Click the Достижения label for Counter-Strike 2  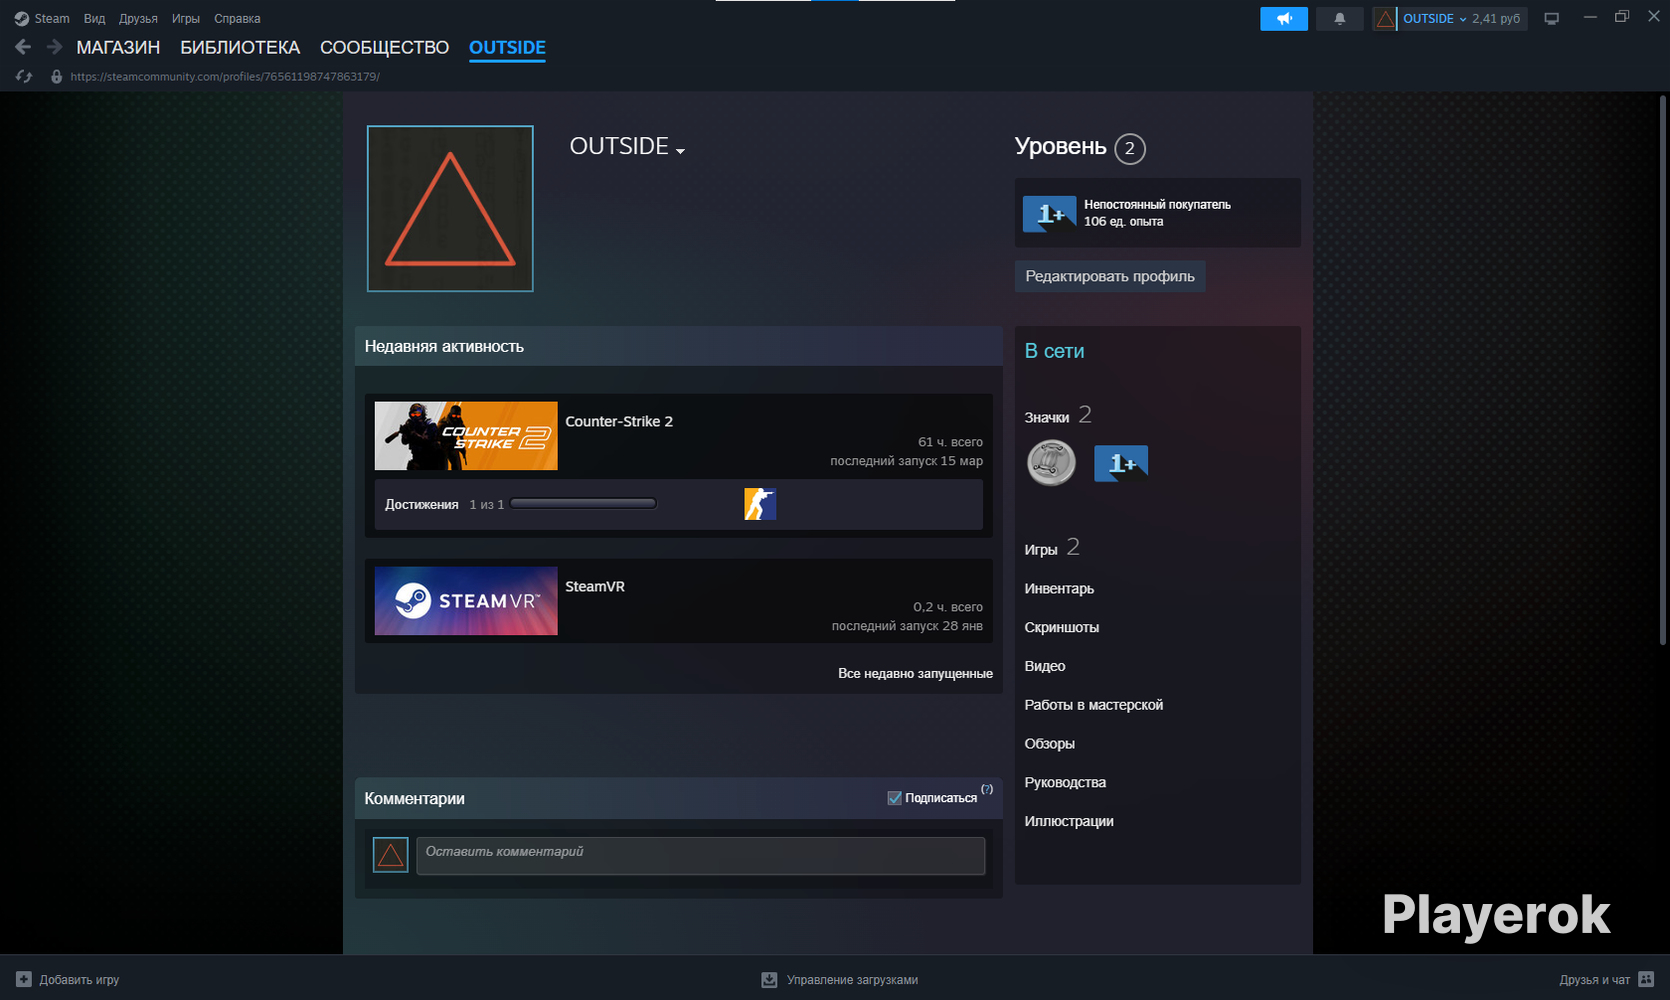coord(422,505)
